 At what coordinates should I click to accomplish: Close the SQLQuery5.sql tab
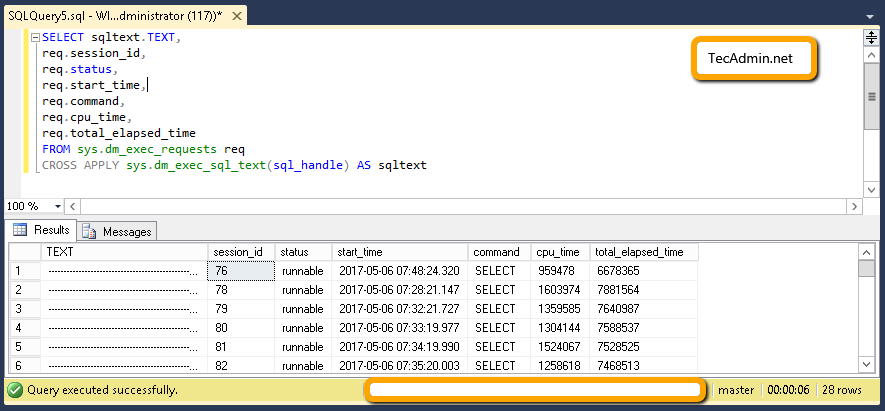pyautogui.click(x=236, y=16)
